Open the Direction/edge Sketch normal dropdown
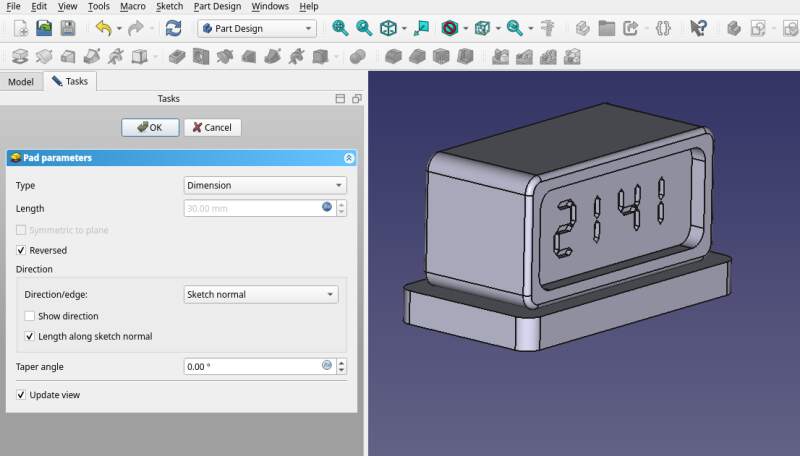Image resolution: width=800 pixels, height=456 pixels. tap(261, 294)
